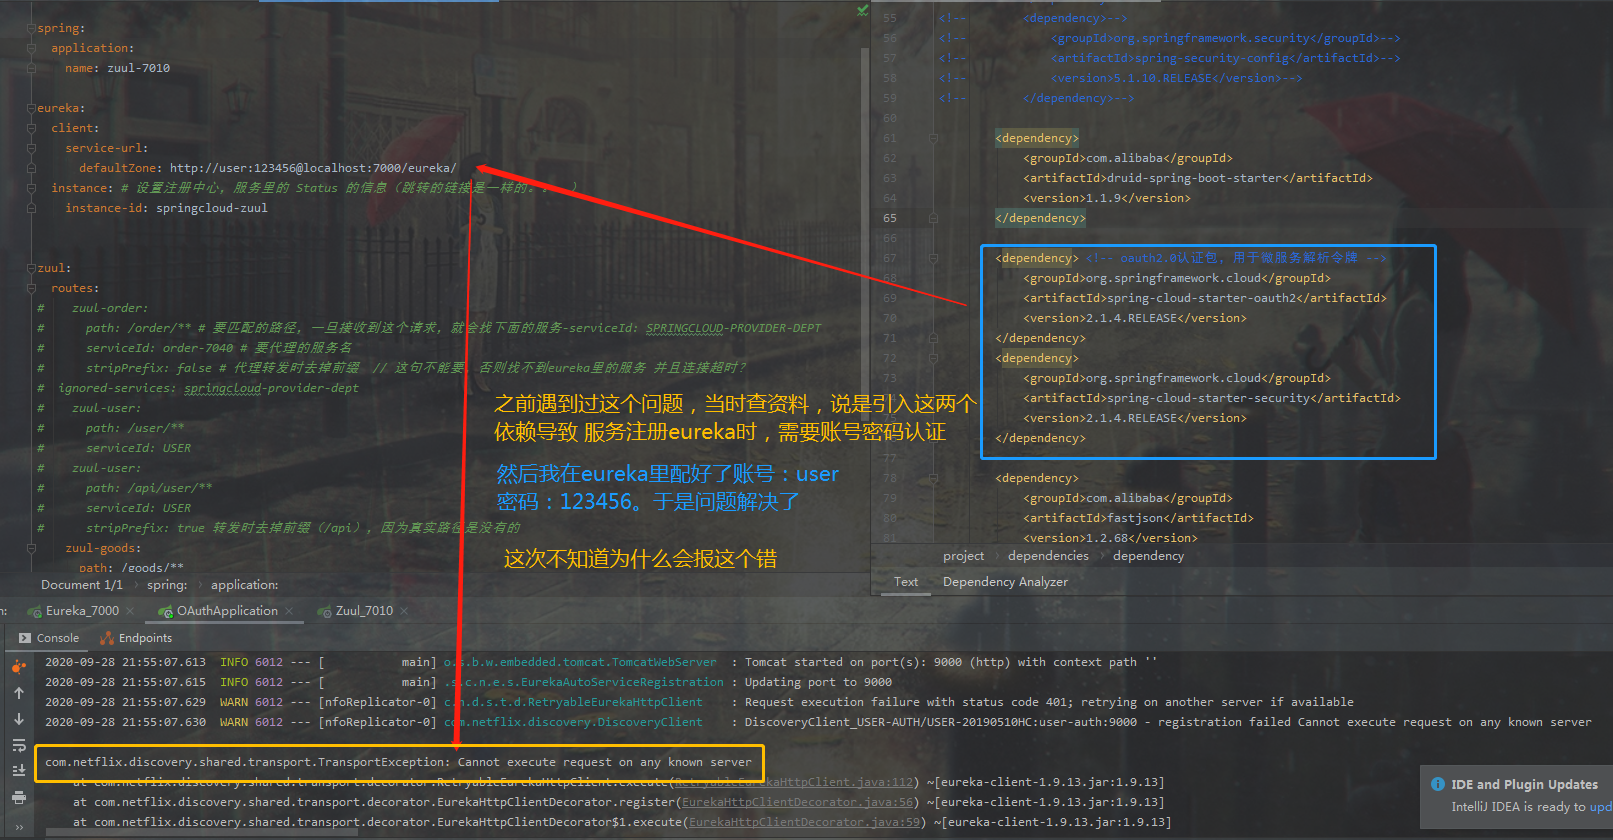Viewport: 1613px width, 840px height.
Task: Click the print icon in console toolbar
Action: coord(18,797)
